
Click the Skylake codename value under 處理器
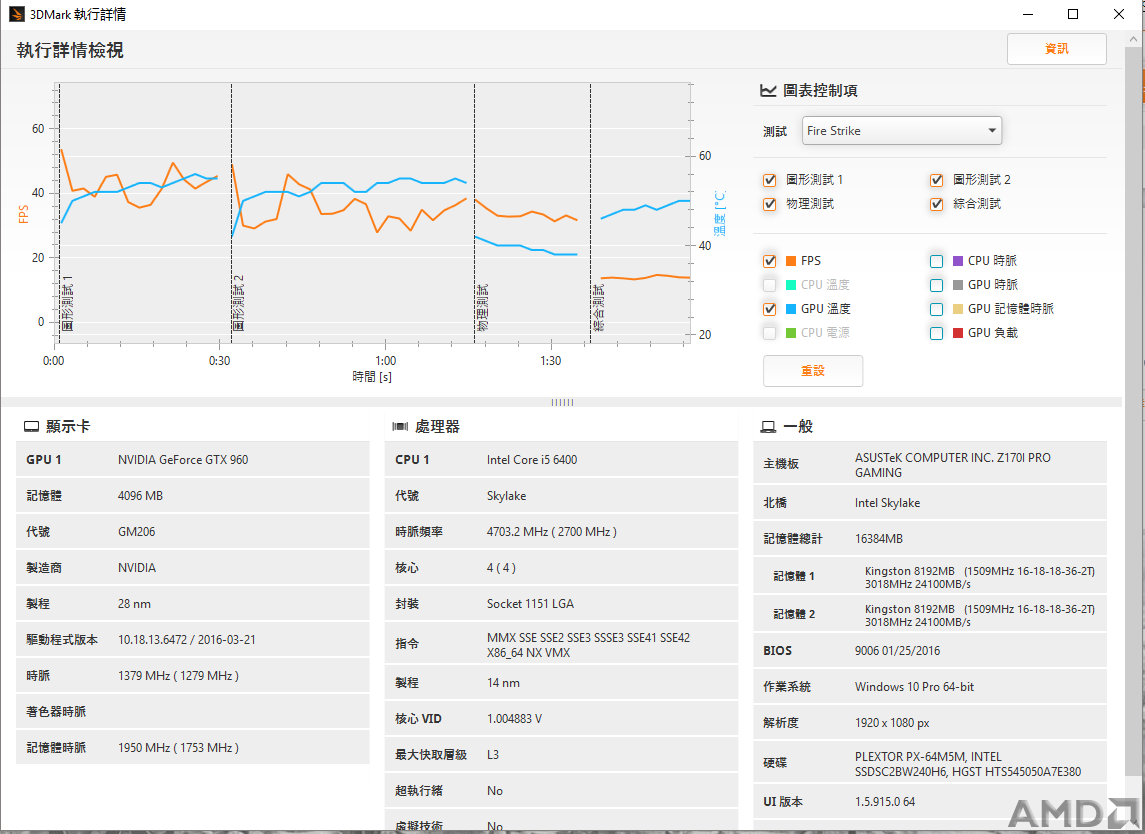pos(507,496)
